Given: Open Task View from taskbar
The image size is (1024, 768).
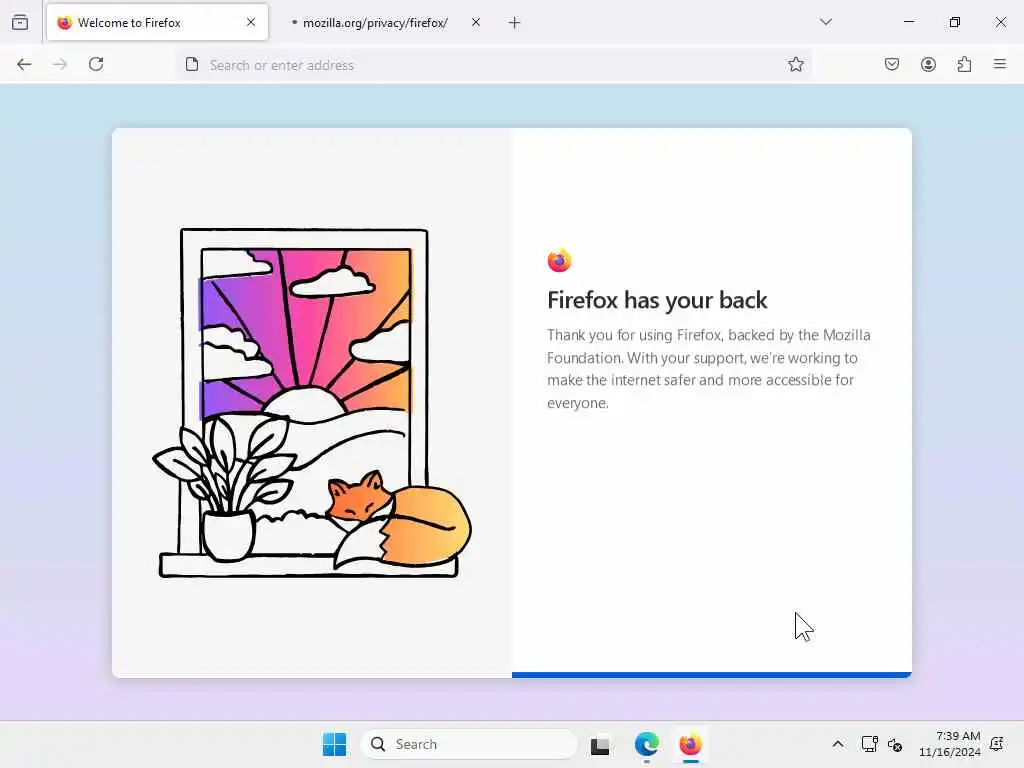Looking at the screenshot, I should click(600, 744).
